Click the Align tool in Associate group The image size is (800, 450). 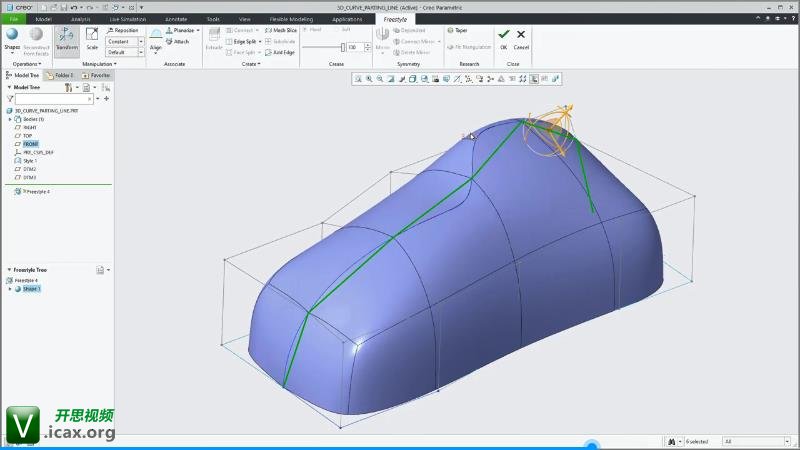(x=155, y=38)
